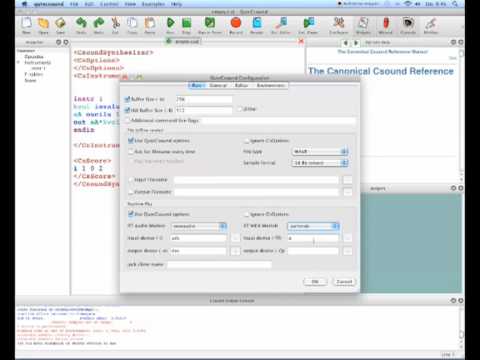Click the green Redo arrow icon

pyautogui.click(x=98, y=23)
